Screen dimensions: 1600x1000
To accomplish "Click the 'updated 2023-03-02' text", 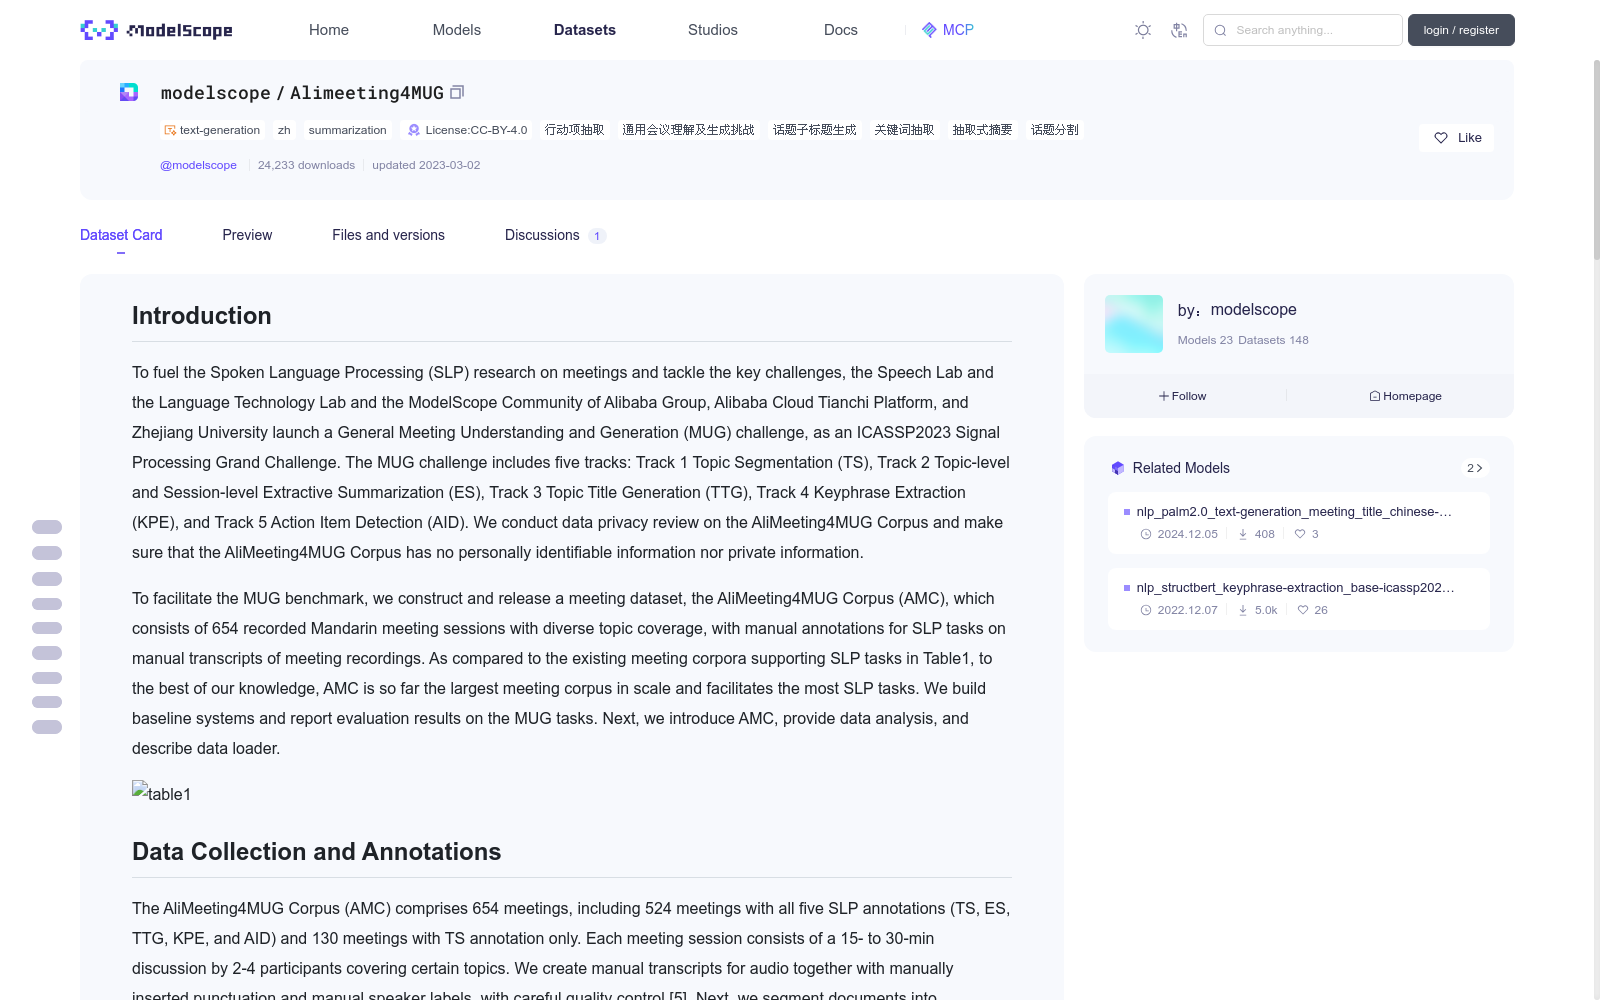I will [426, 165].
